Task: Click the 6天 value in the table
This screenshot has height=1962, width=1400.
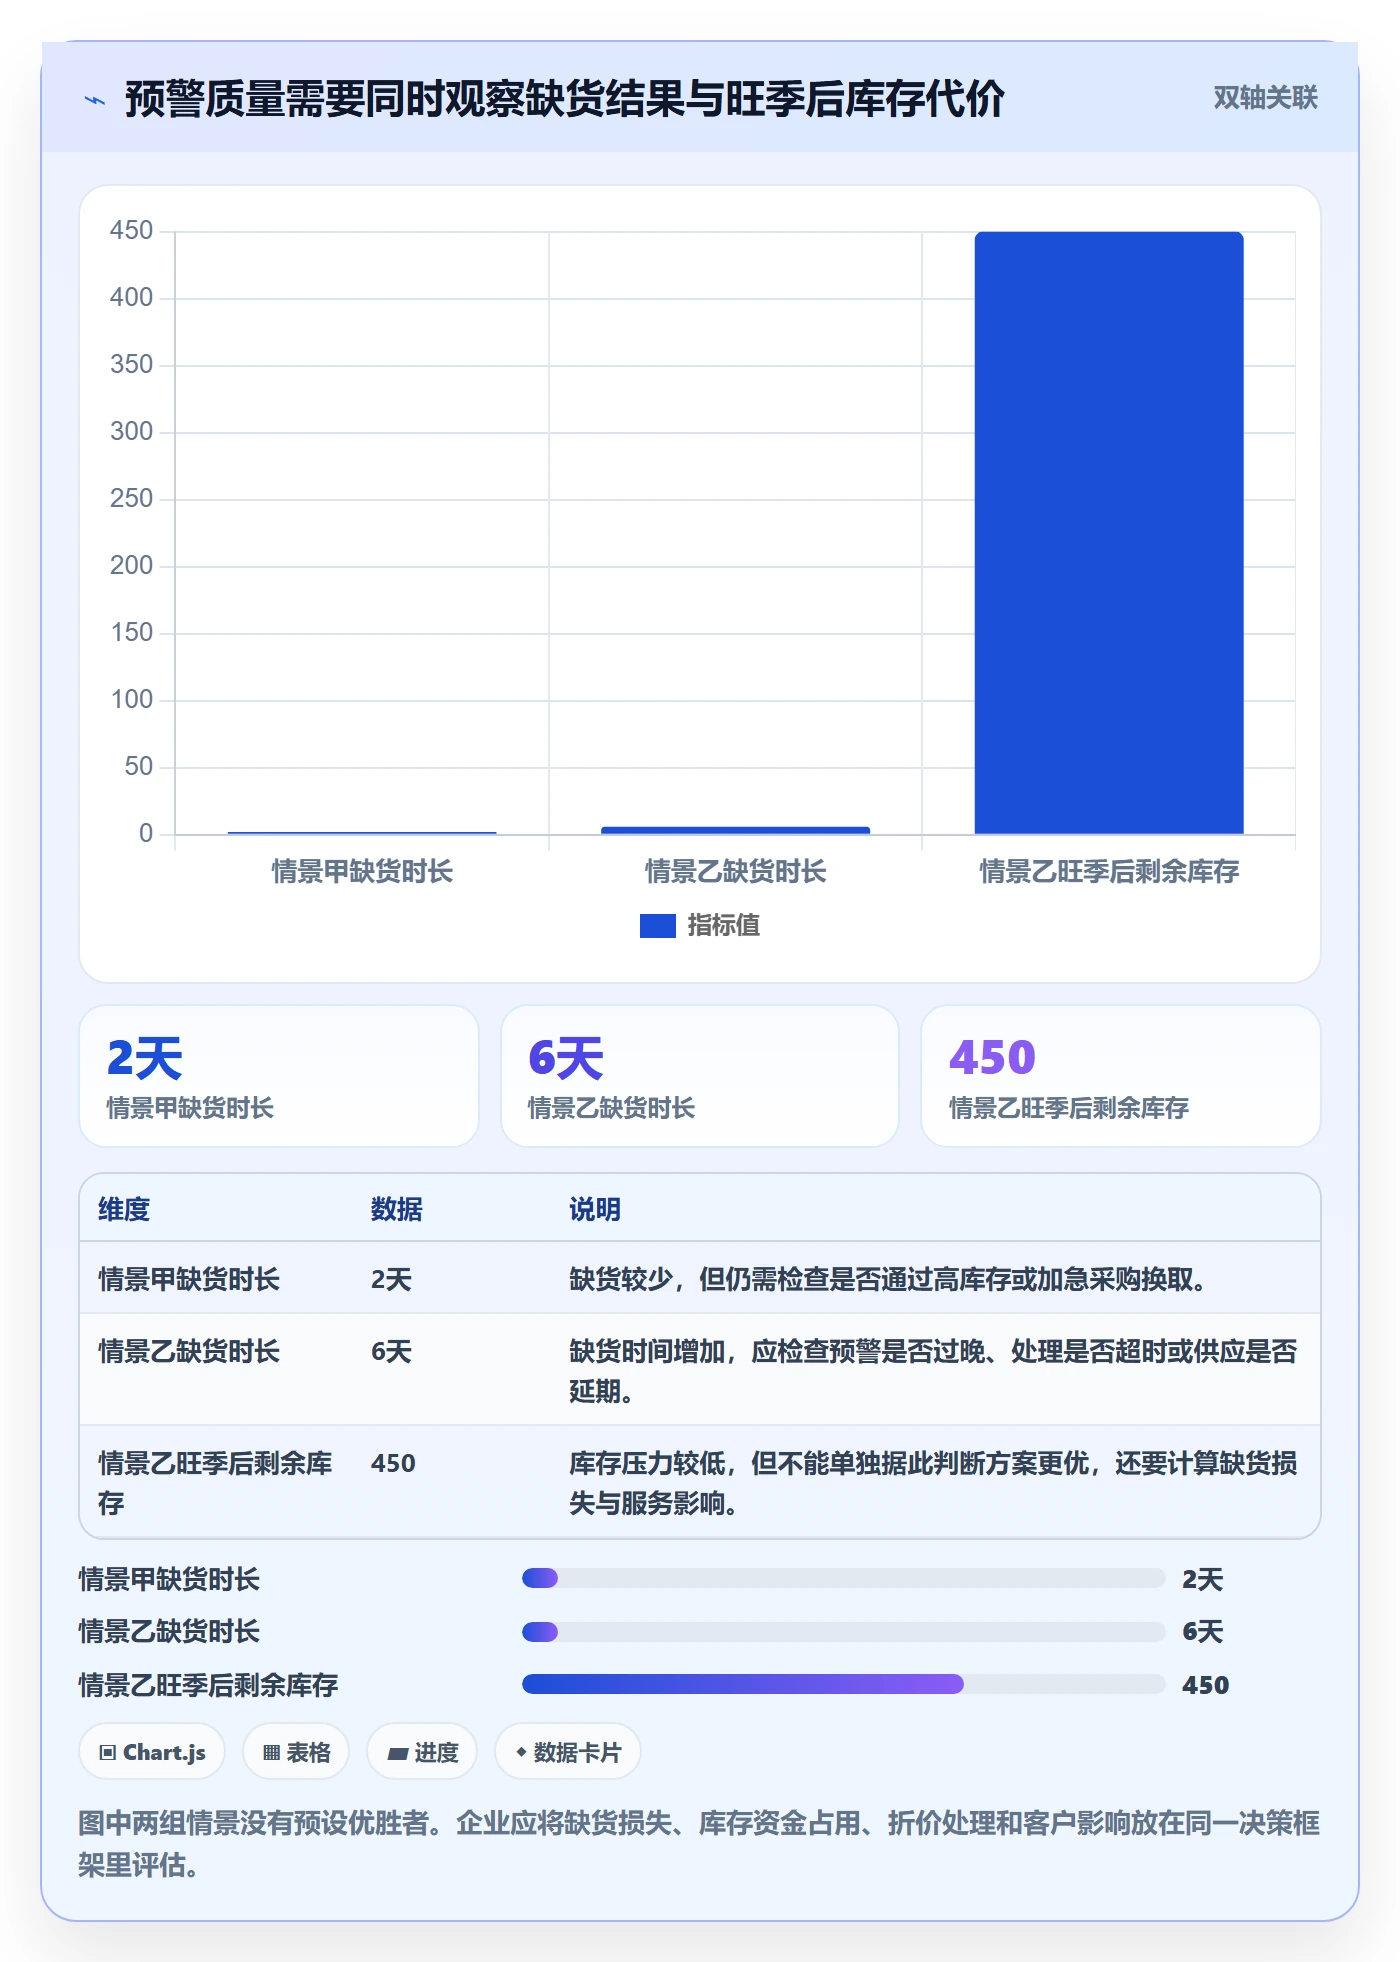Action: pos(391,1352)
